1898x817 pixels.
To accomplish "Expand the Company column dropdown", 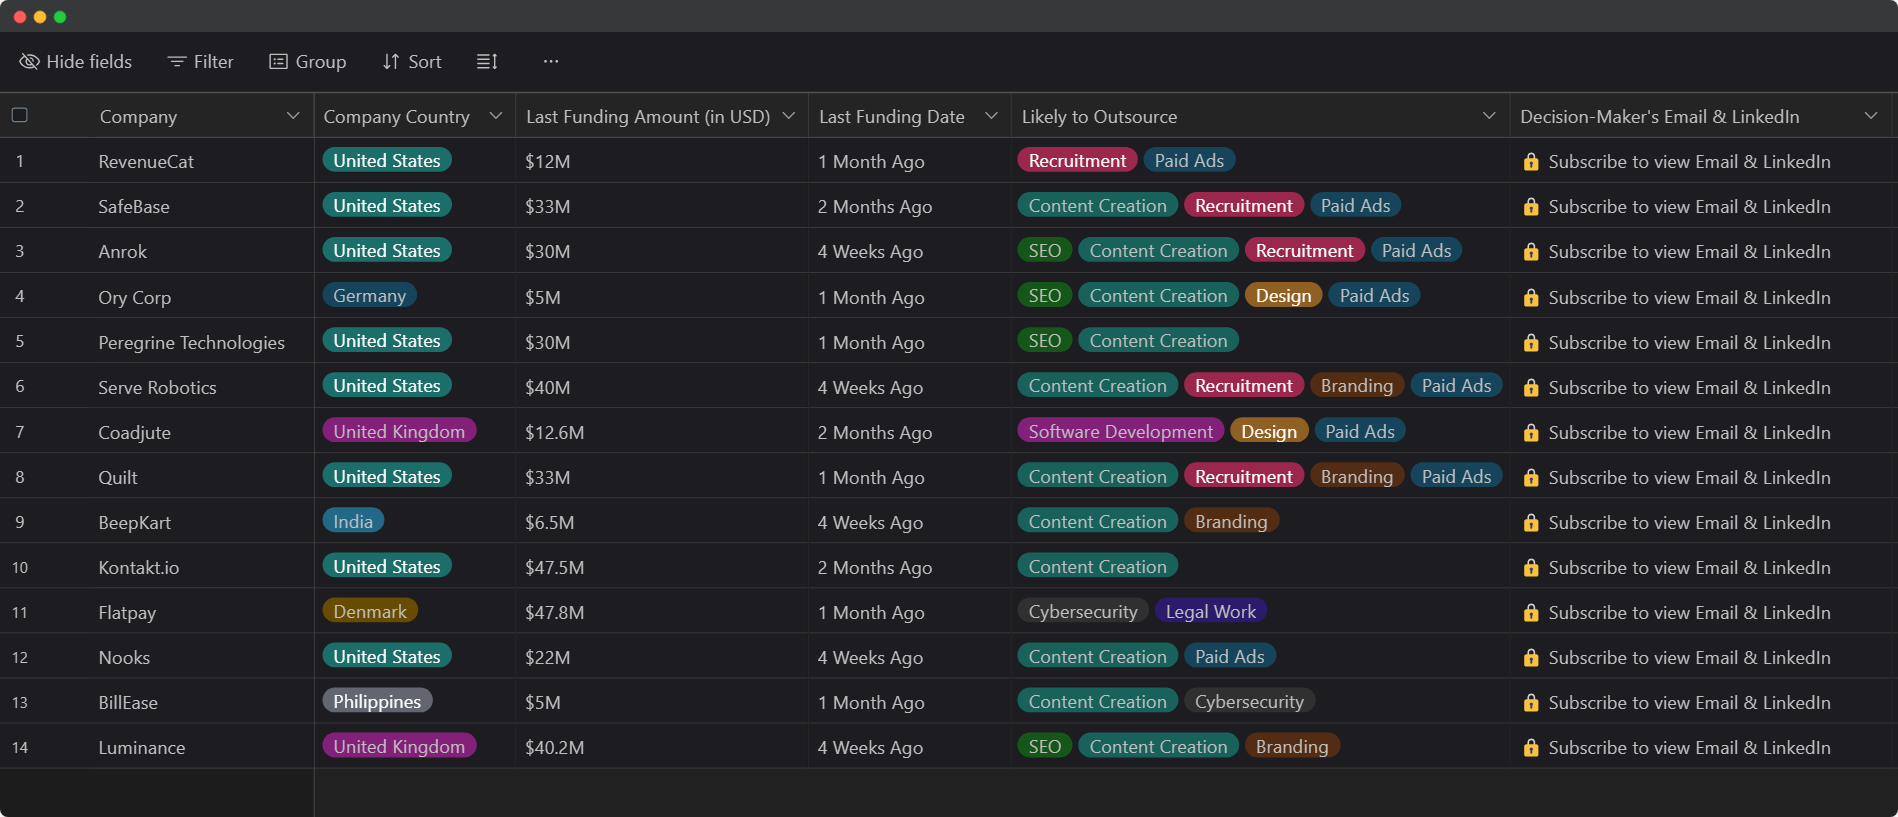I will pos(293,116).
